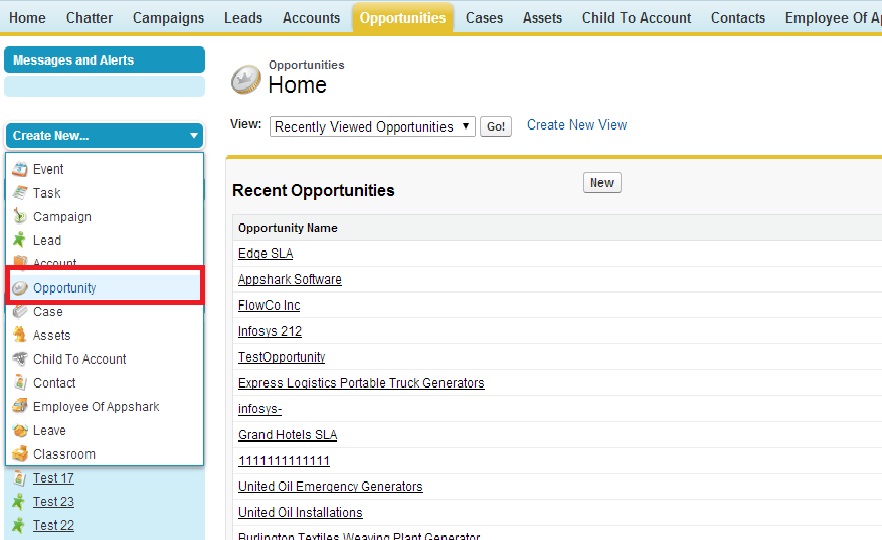This screenshot has width=882, height=540.
Task: Click the Task checklist icon
Action: (x=20, y=193)
